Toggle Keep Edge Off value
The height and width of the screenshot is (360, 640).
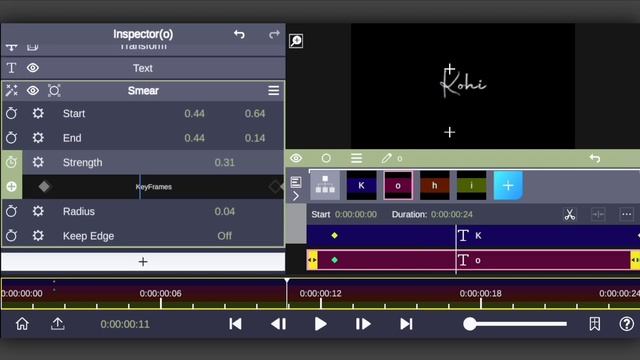coord(224,236)
